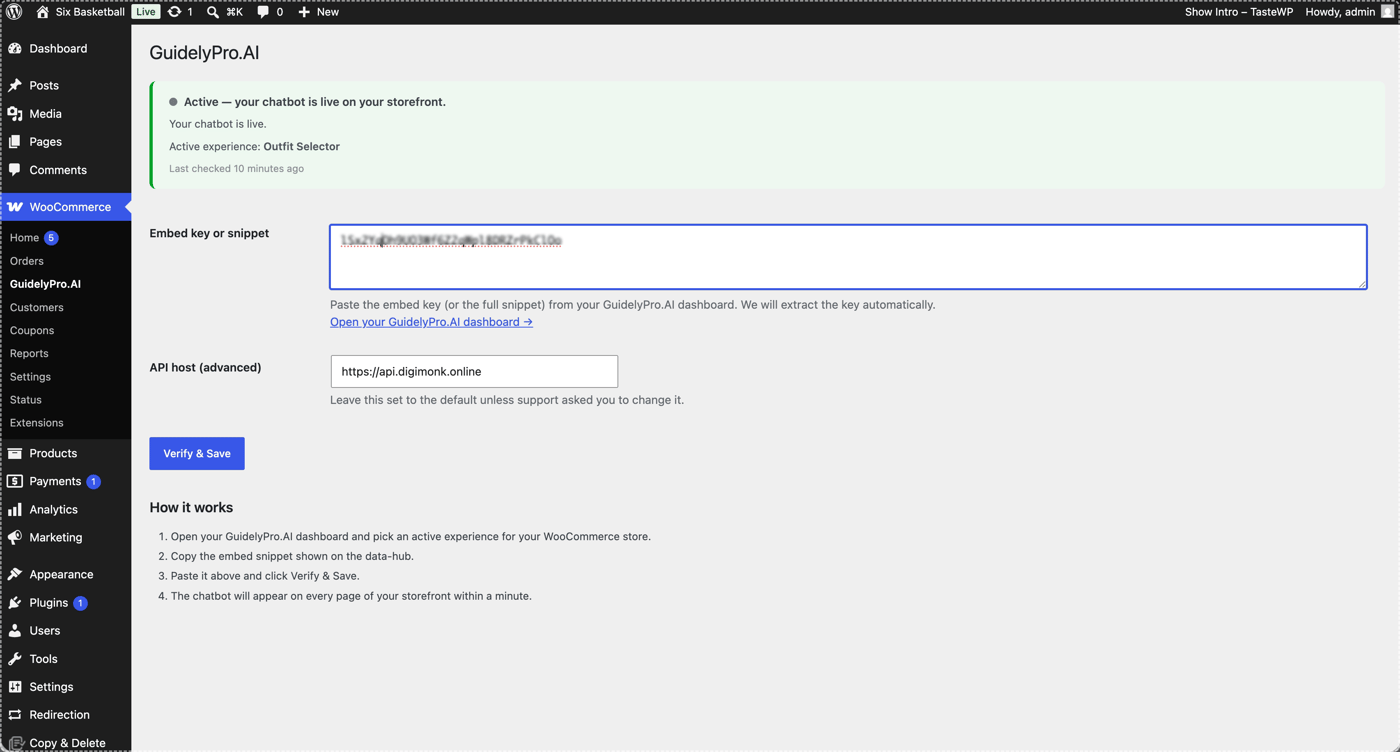Open the Reports submenu item
Viewport: 1400px width, 752px height.
[x=29, y=353]
